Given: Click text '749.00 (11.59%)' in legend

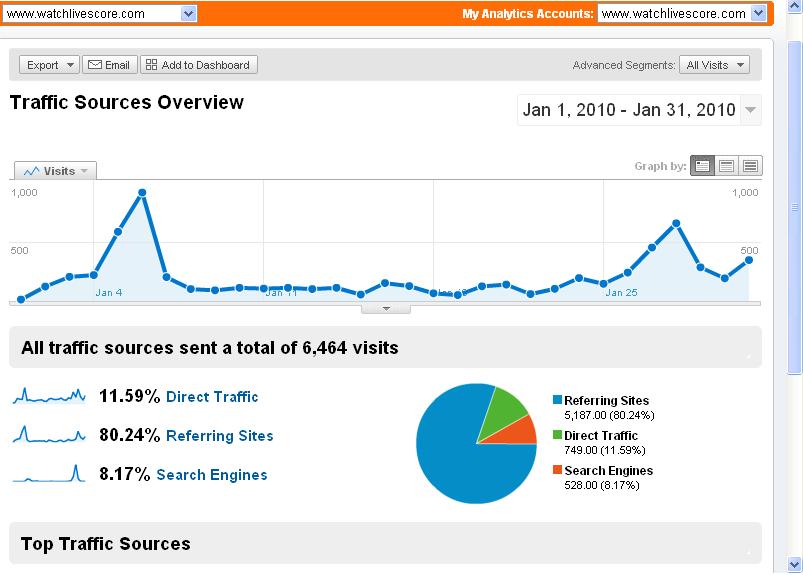Looking at the screenshot, I should click(605, 450).
